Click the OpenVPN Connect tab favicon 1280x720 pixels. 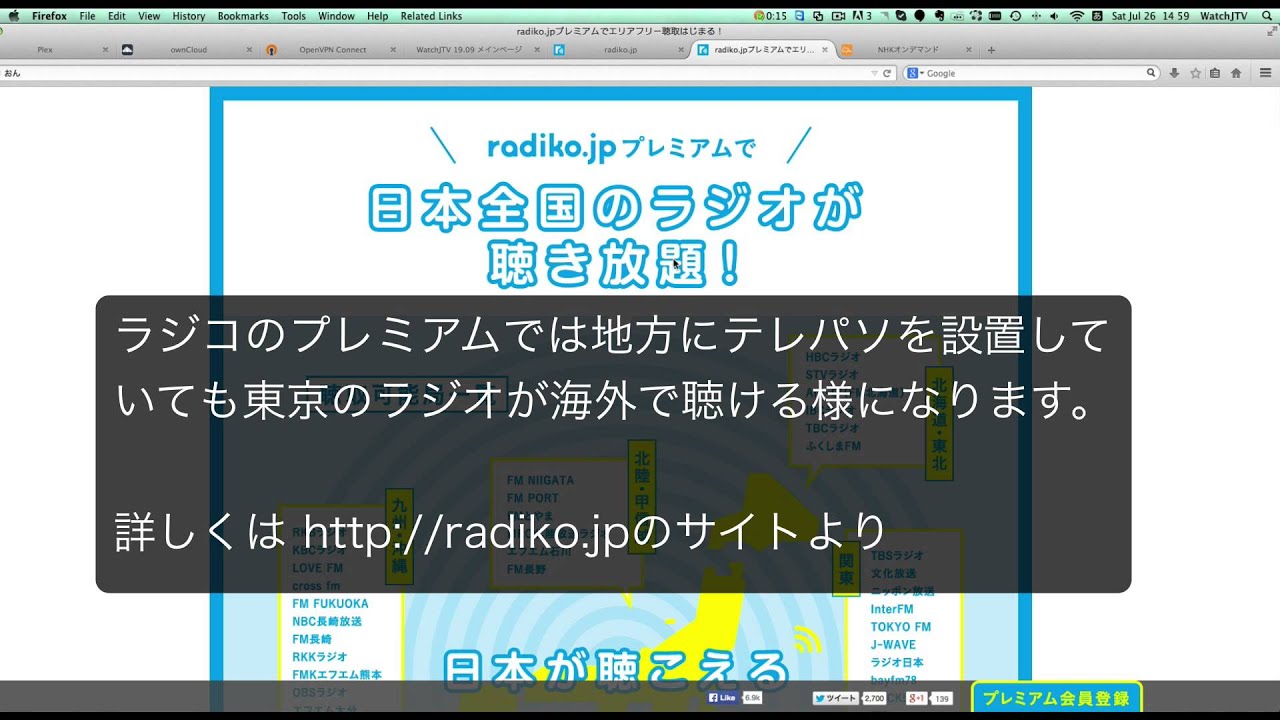click(271, 49)
